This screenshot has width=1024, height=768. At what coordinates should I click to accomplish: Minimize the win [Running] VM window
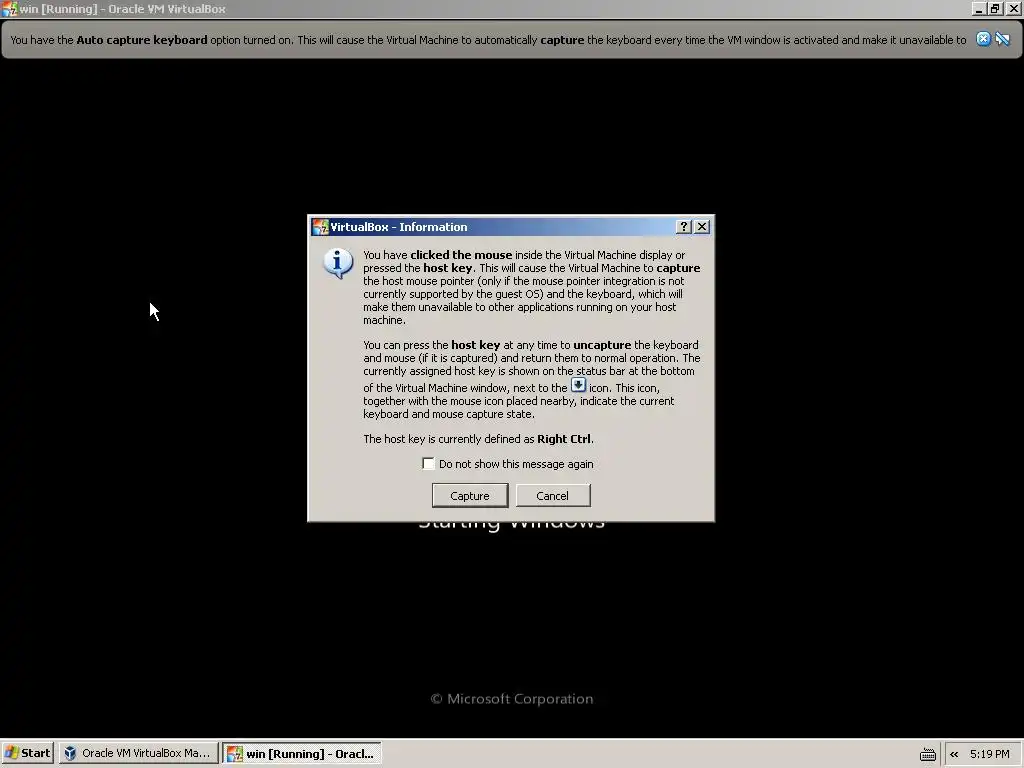(x=978, y=8)
